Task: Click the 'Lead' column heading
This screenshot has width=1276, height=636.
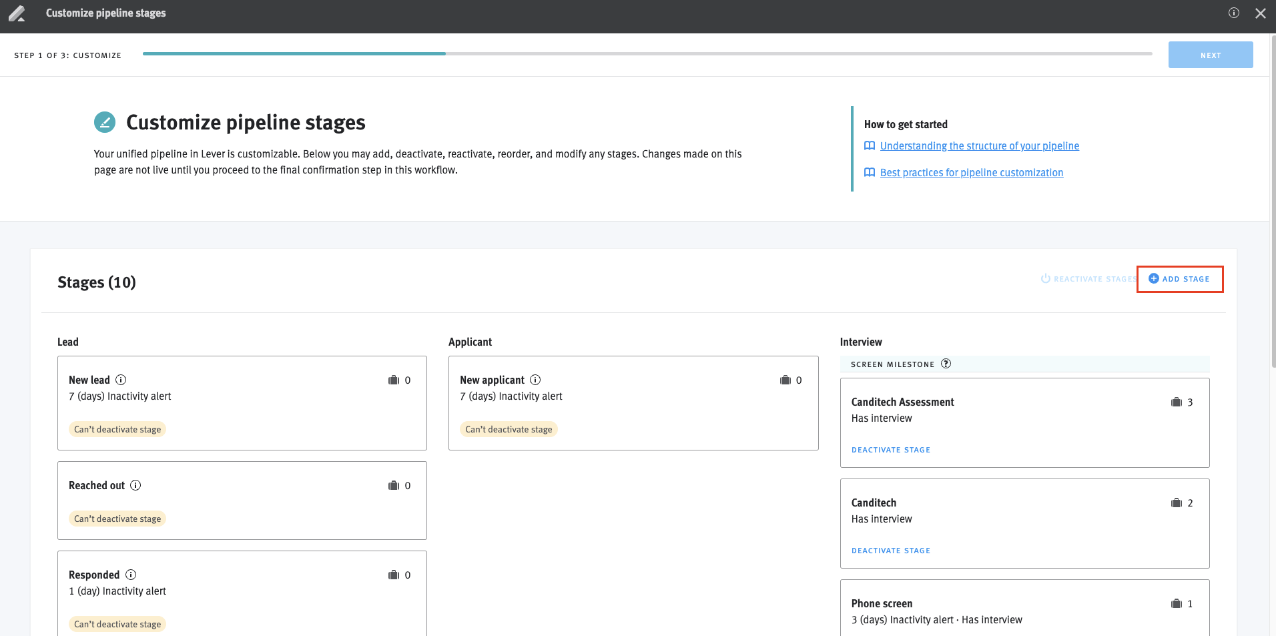Action: [68, 342]
